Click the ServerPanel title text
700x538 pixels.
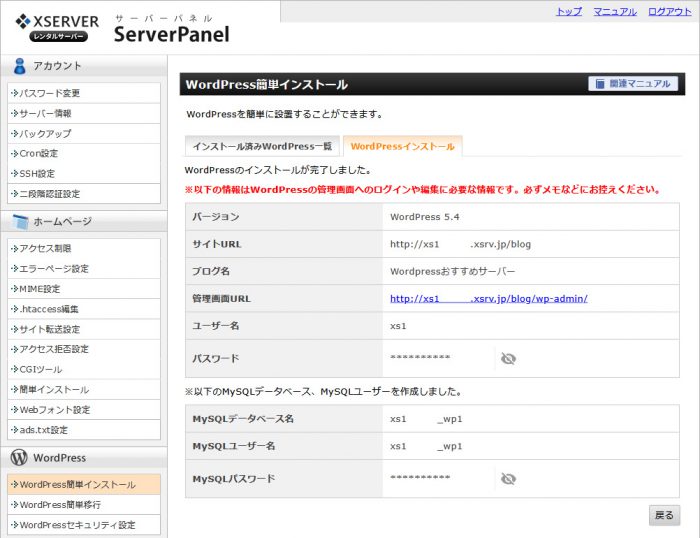click(171, 34)
